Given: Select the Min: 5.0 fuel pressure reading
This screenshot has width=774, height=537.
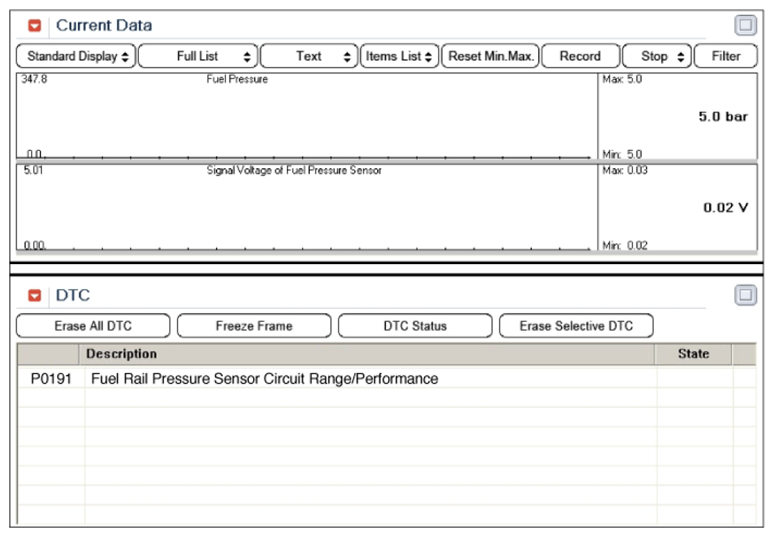Looking at the screenshot, I should (x=622, y=154).
